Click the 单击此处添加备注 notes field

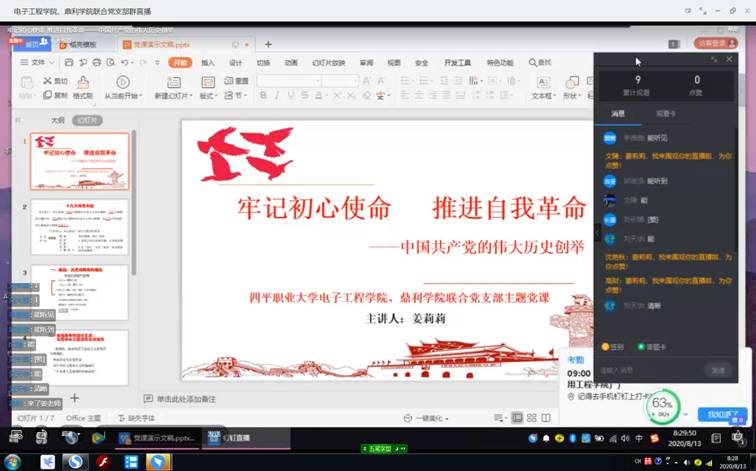179,399
